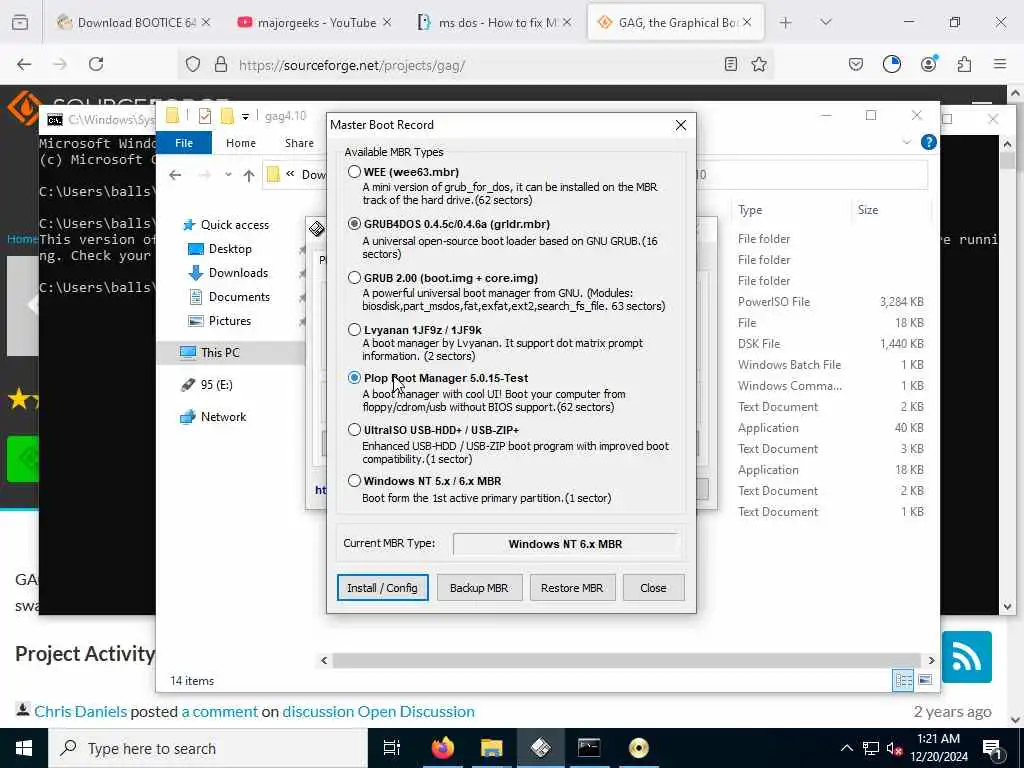
Task: Select This PC in navigation pane
Action: tap(210, 353)
